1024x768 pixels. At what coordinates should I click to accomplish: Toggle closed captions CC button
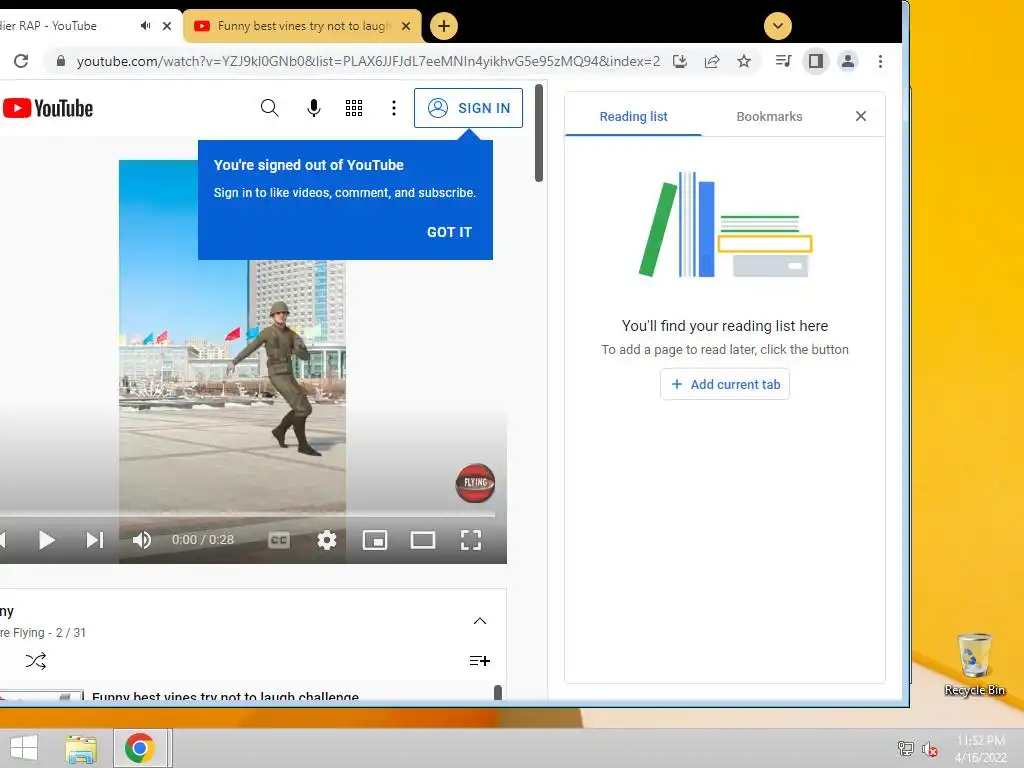coord(279,540)
